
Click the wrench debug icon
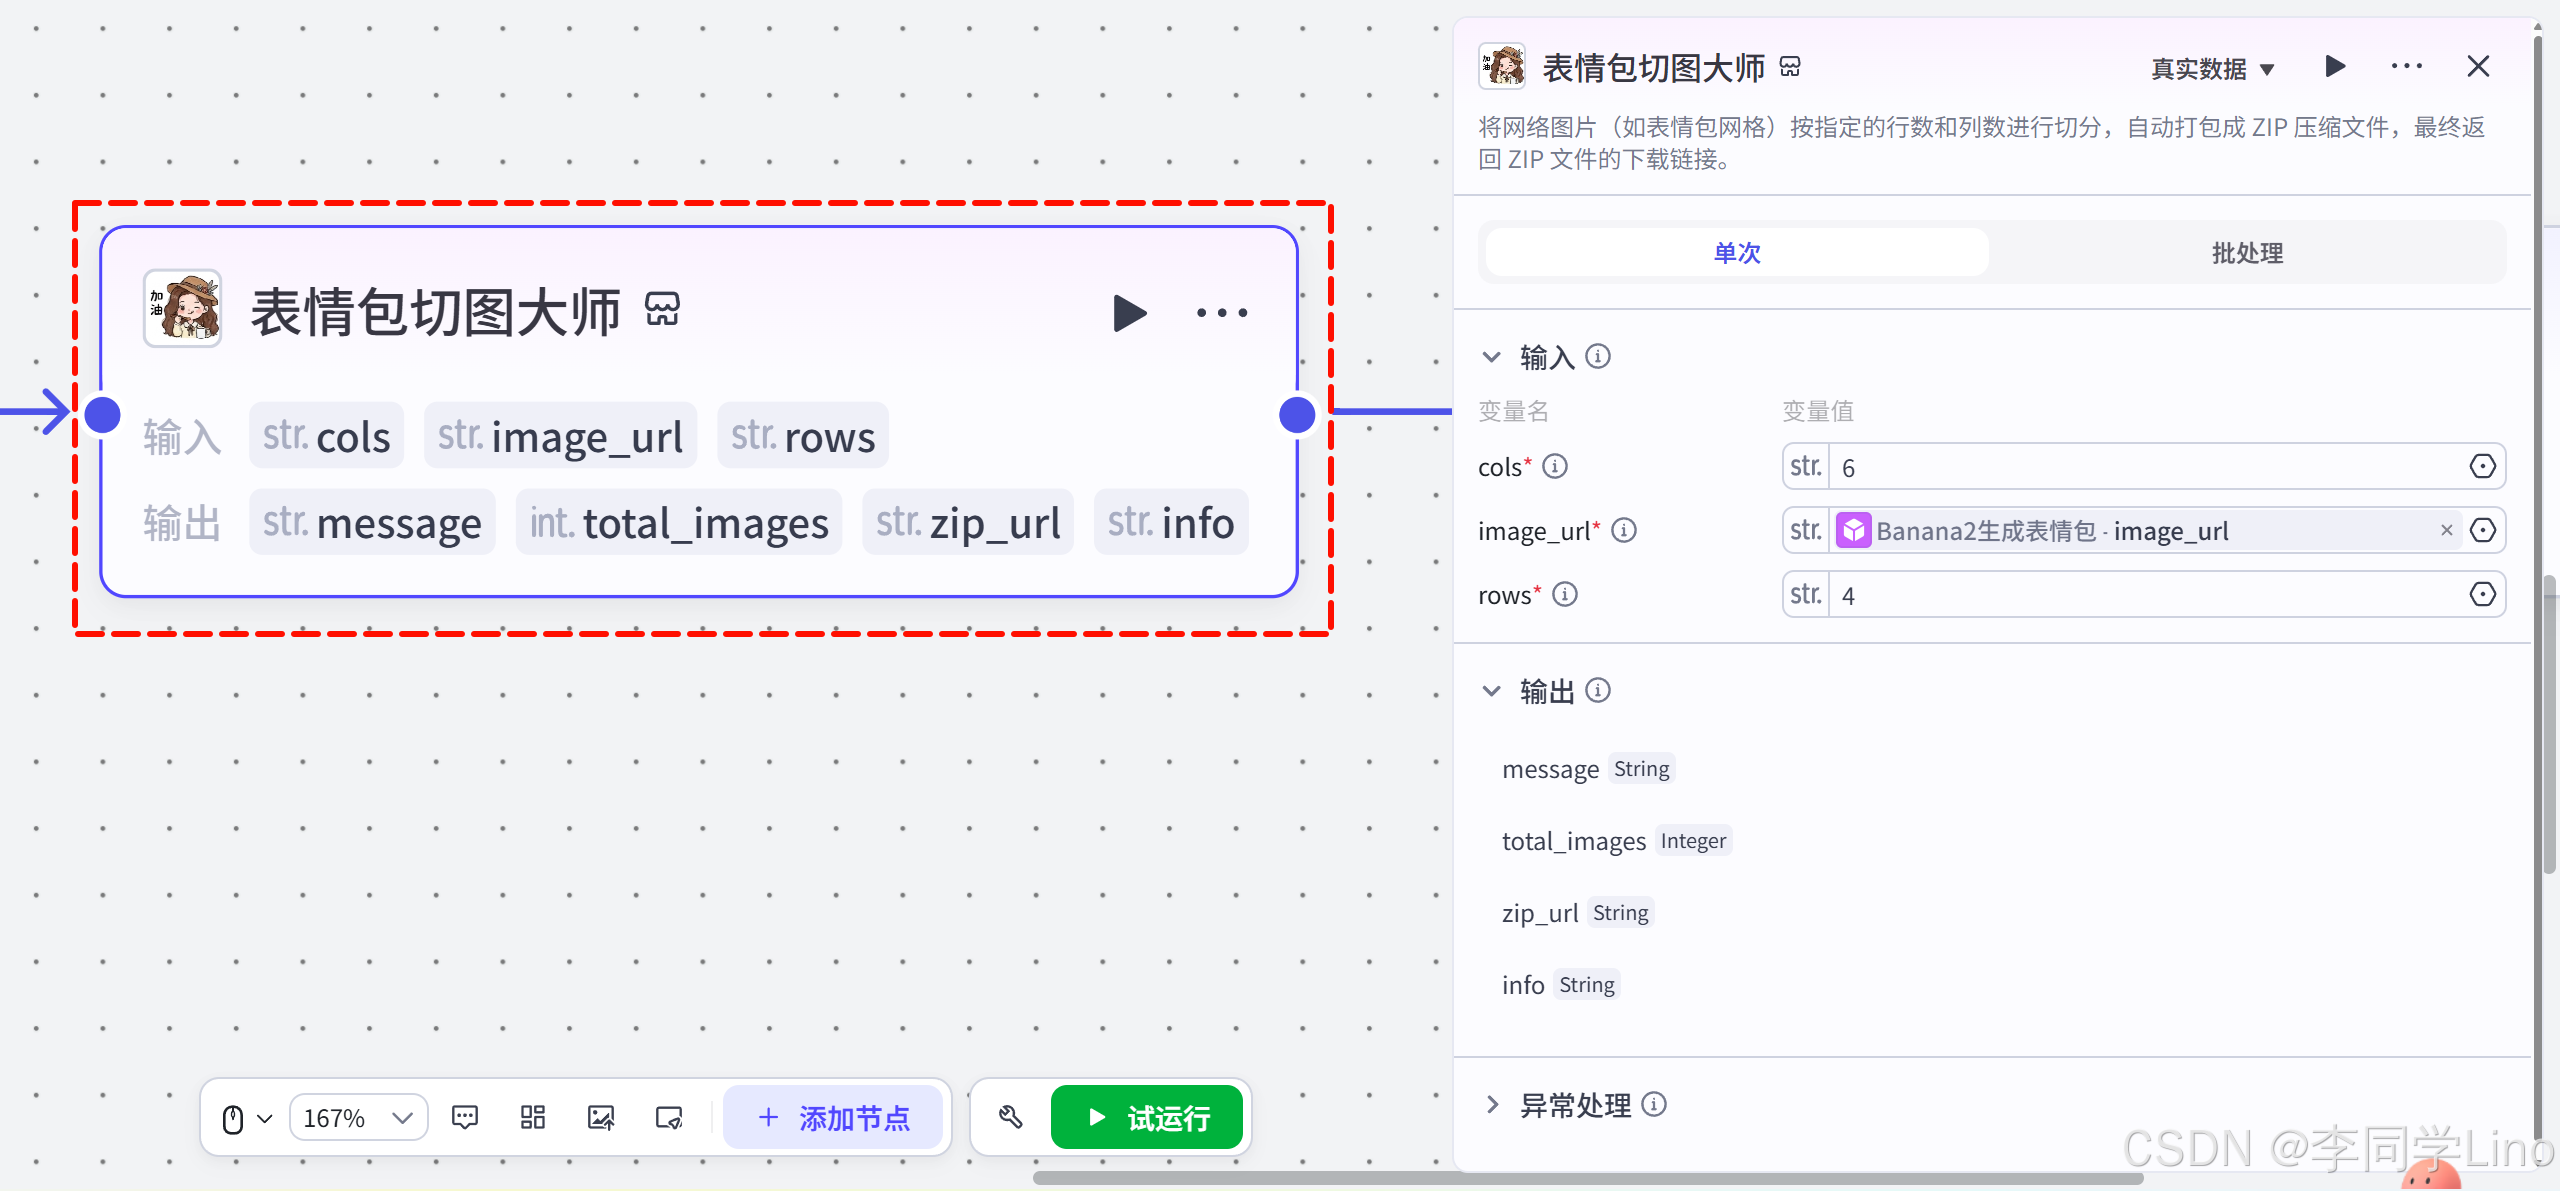click(1010, 1117)
